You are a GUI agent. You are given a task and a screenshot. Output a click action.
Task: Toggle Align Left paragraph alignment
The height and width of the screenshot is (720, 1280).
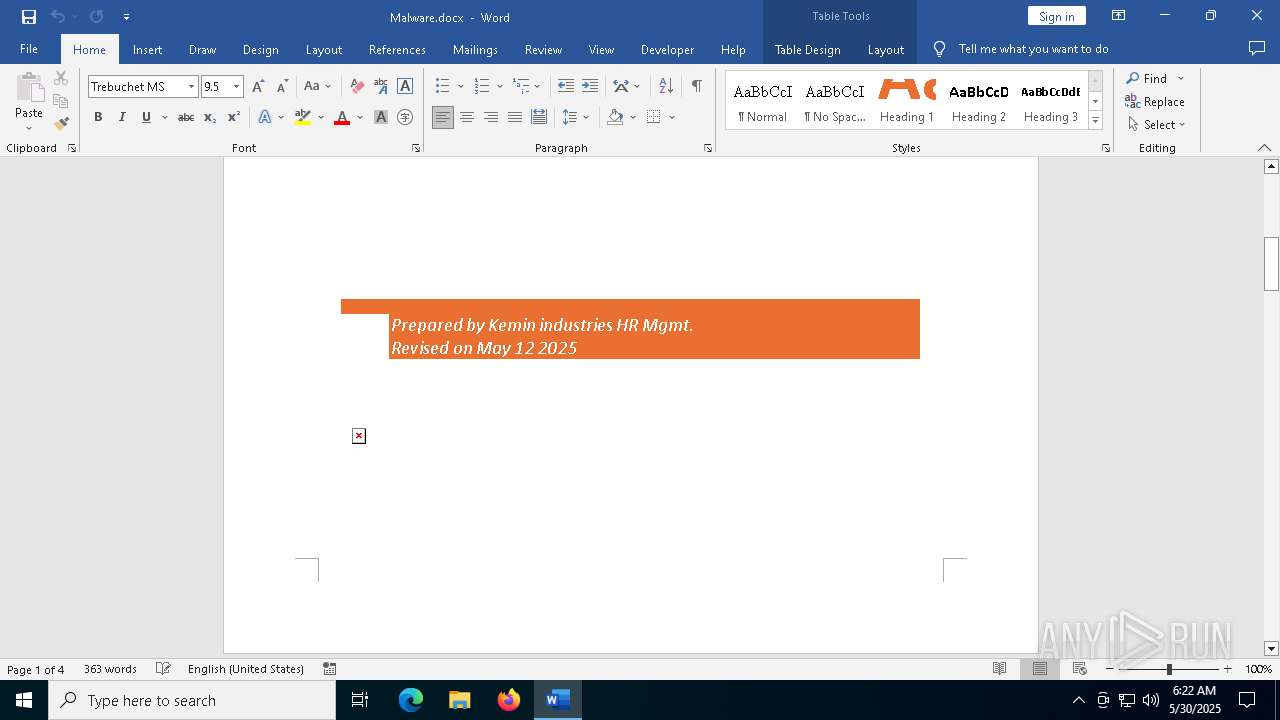point(443,117)
